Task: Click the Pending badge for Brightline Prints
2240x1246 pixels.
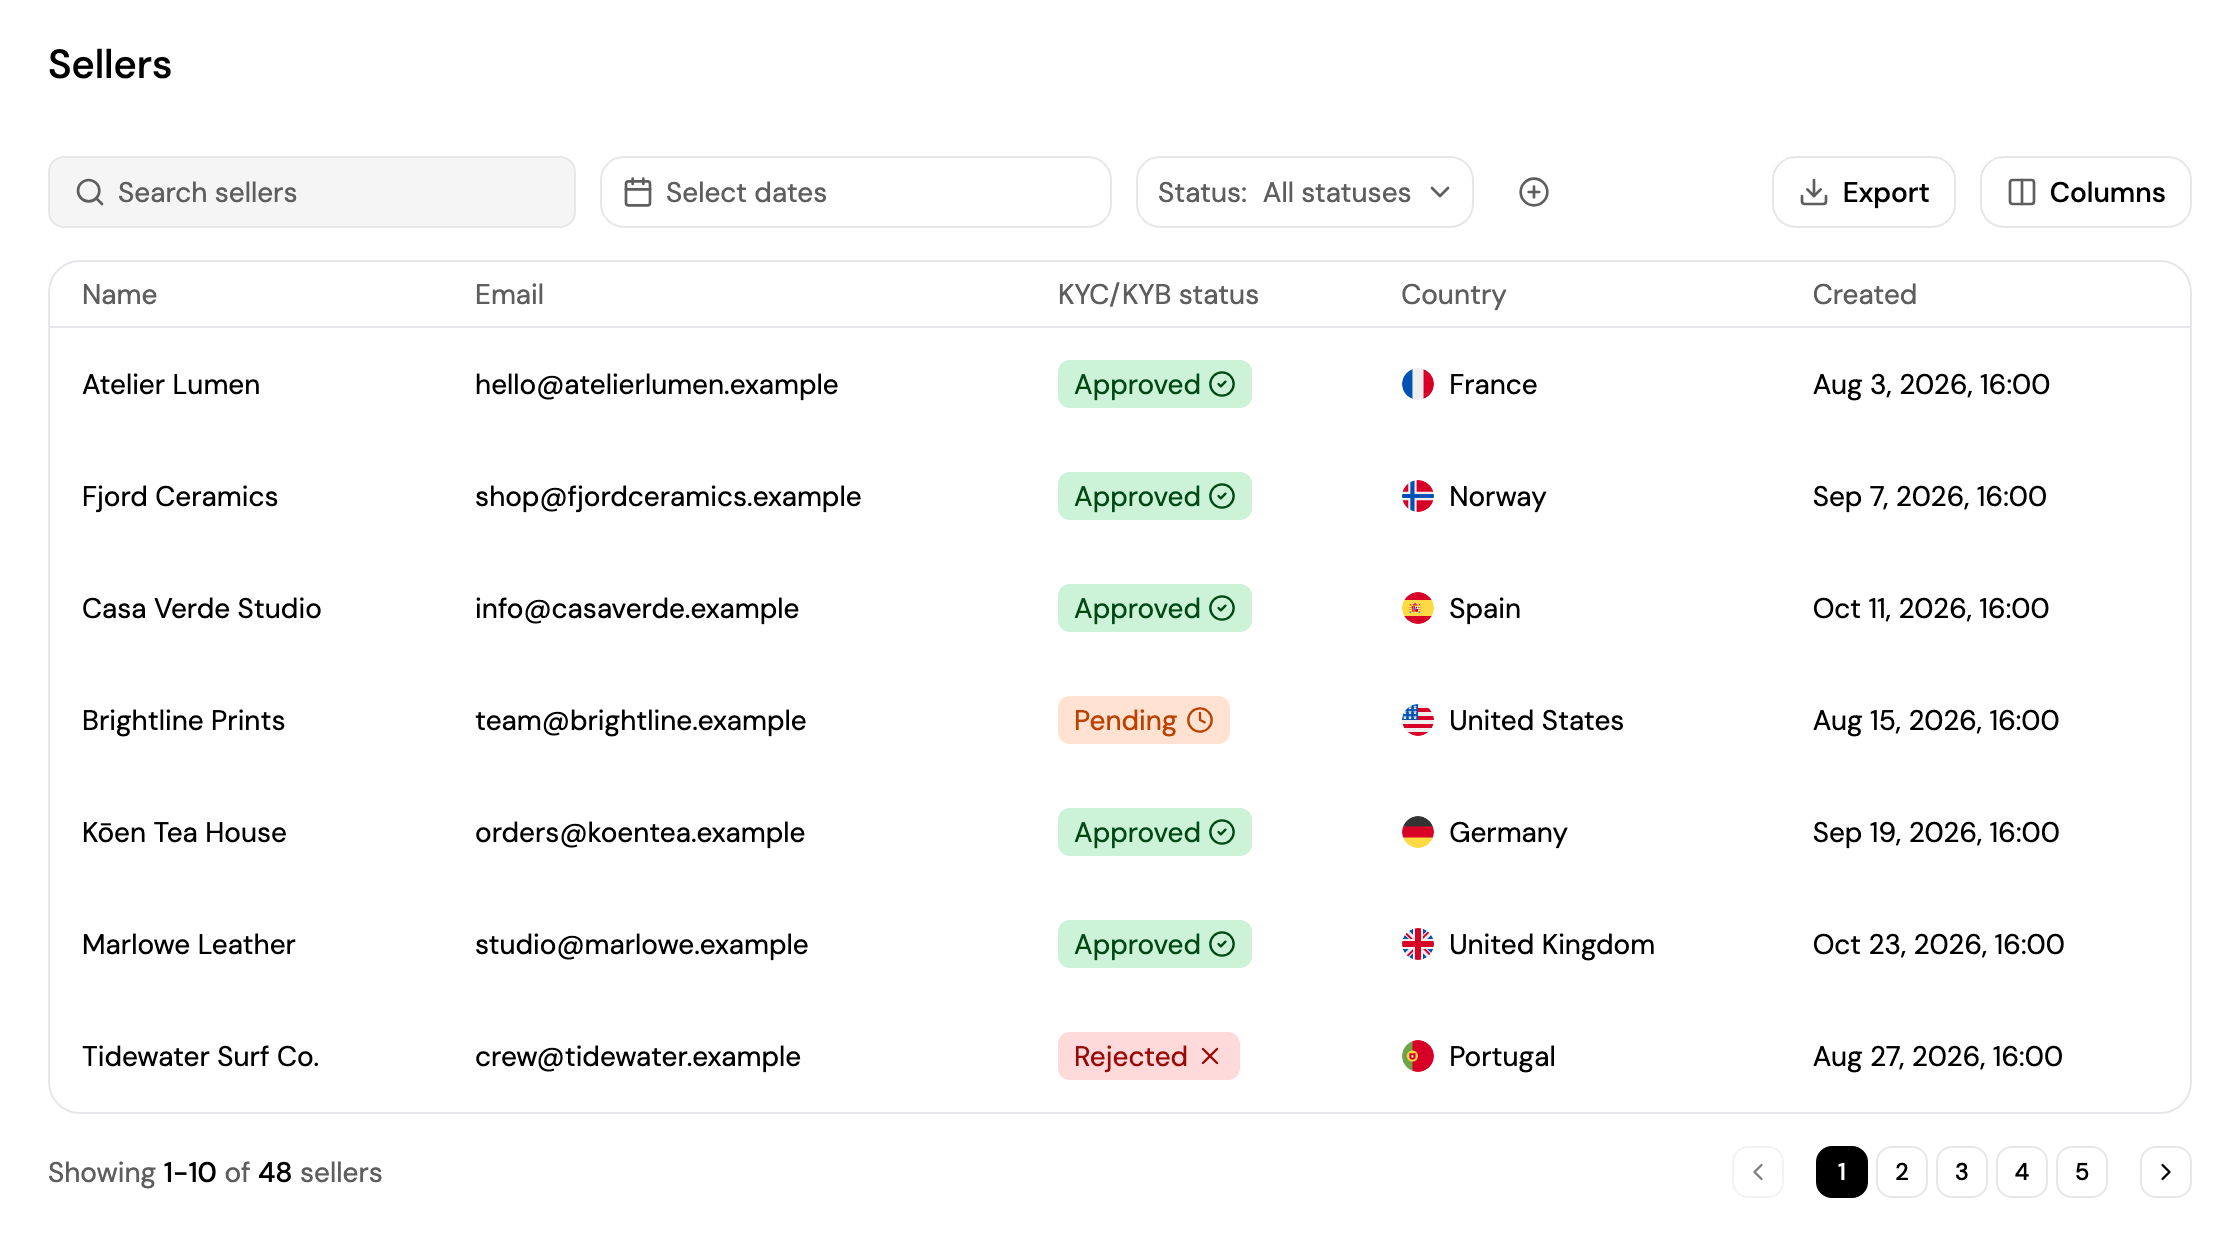Action: (1143, 720)
